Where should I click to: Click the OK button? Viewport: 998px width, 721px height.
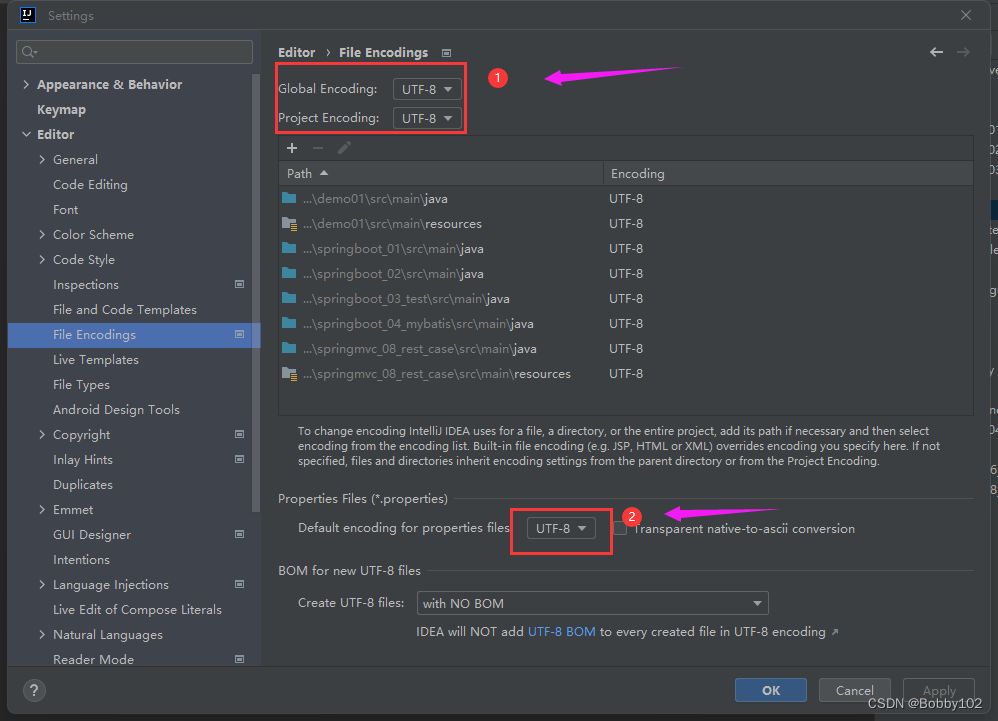click(x=771, y=690)
